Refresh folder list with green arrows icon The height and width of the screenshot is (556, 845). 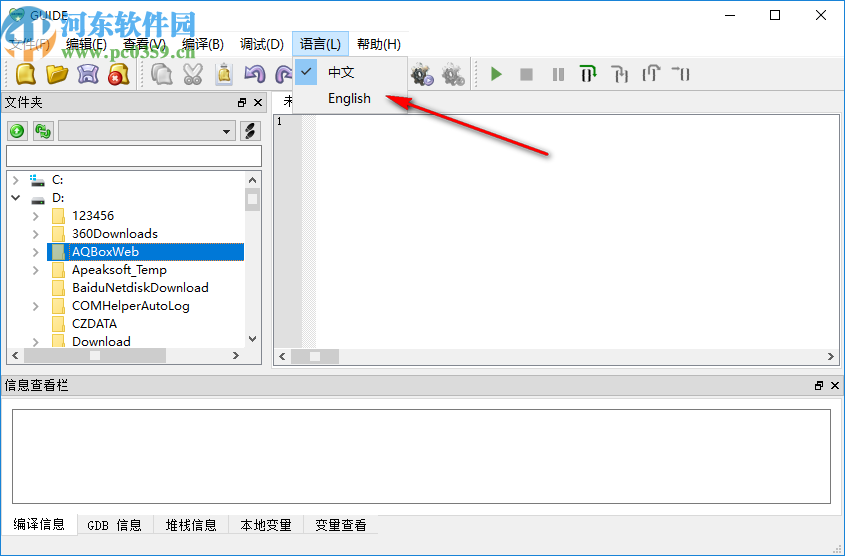(x=43, y=131)
